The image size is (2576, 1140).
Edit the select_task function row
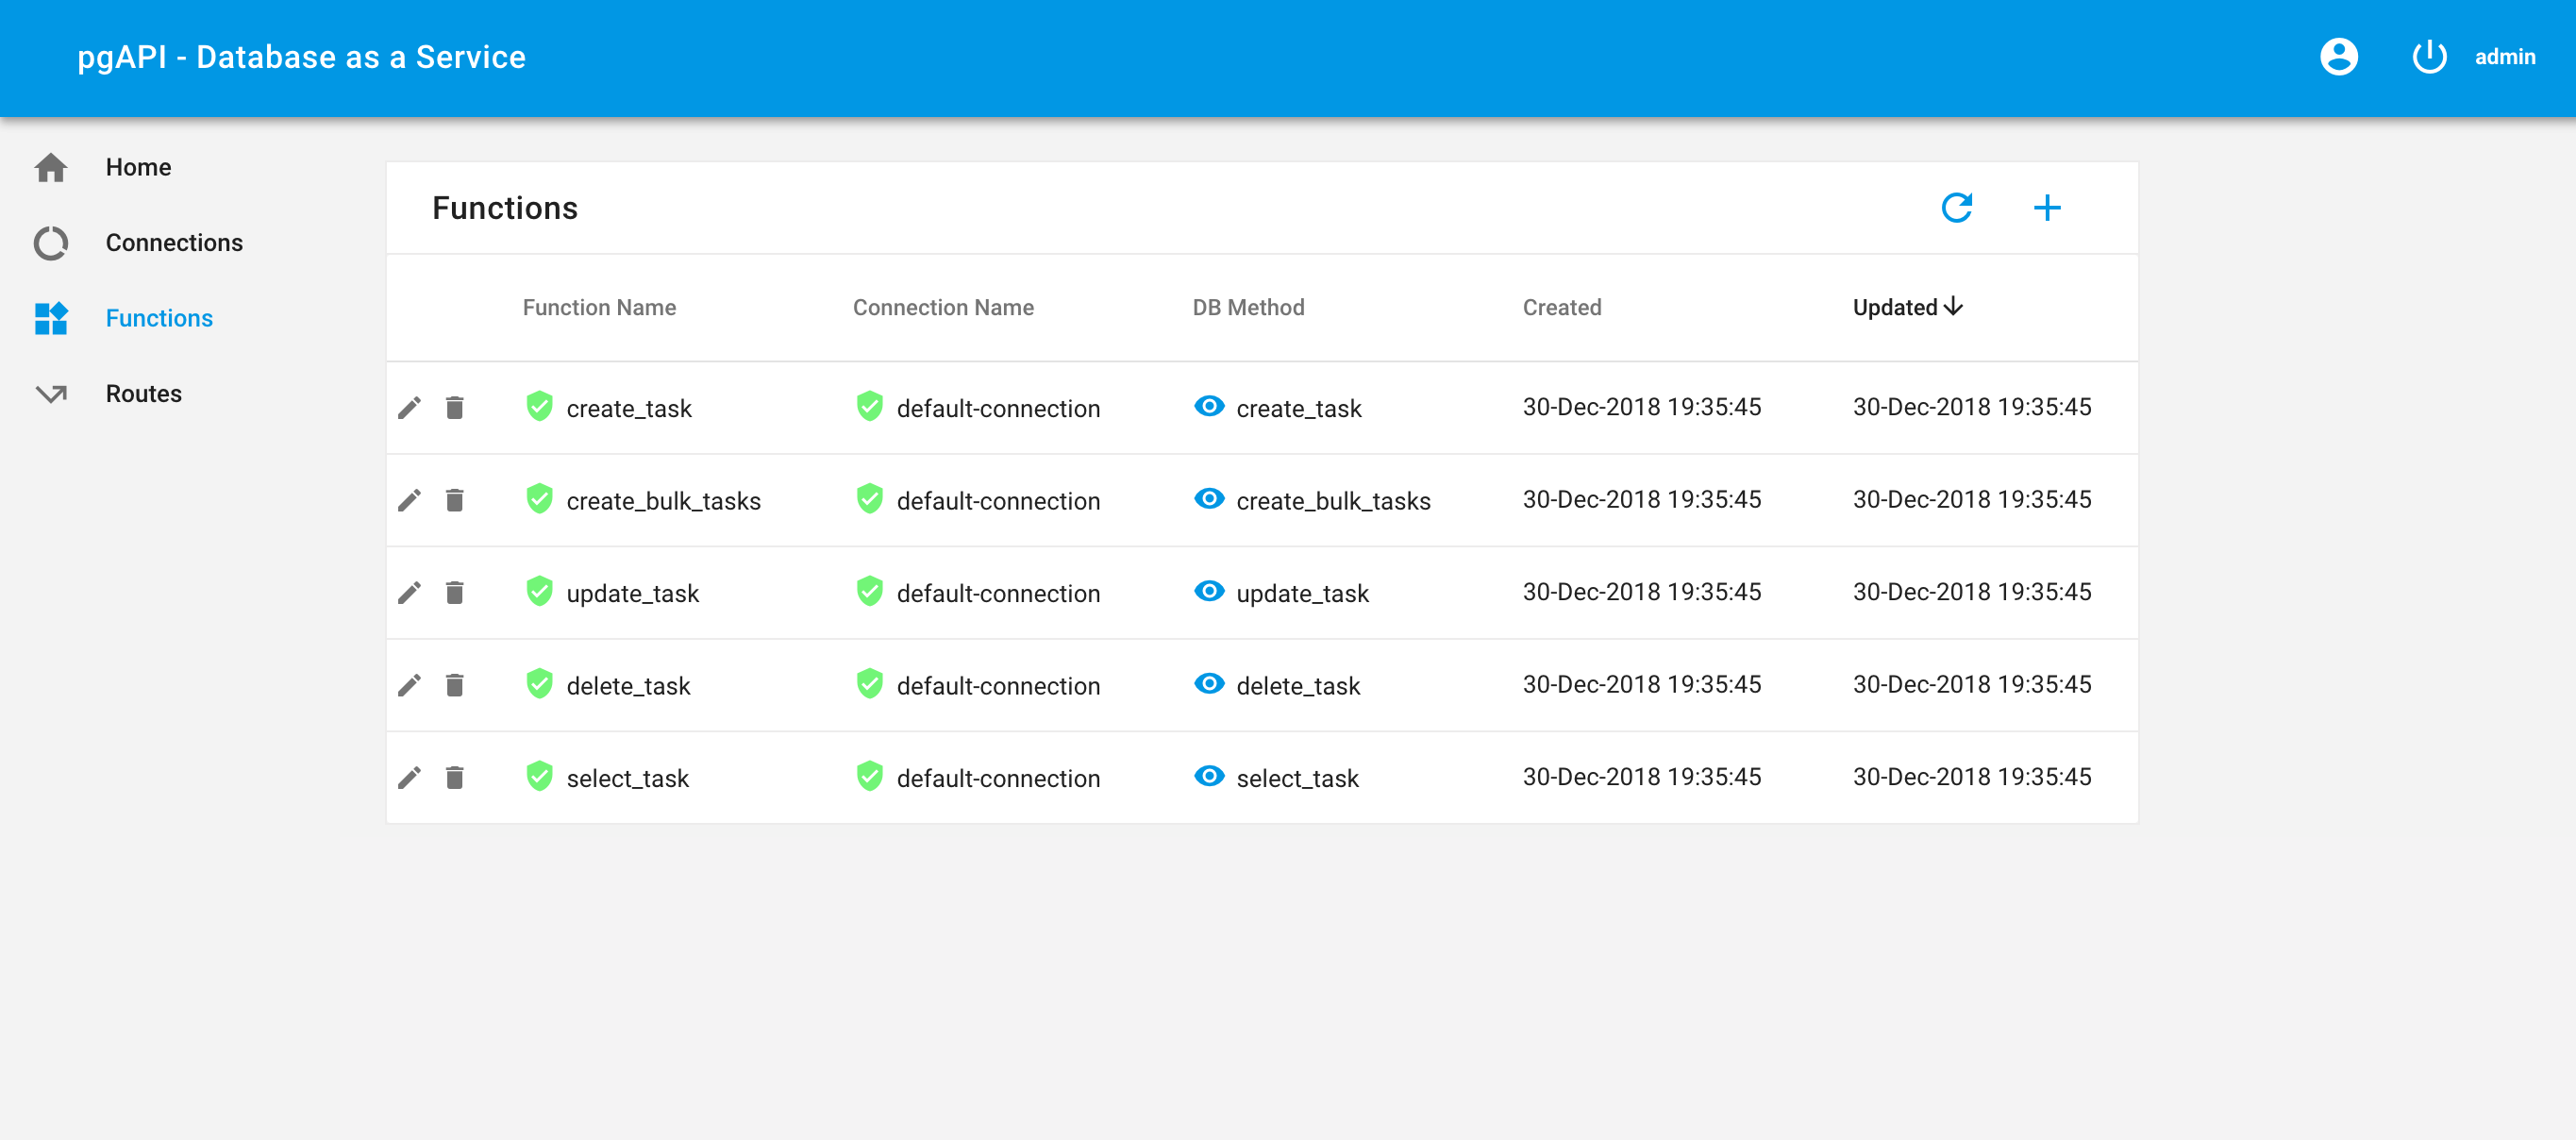[x=409, y=778]
